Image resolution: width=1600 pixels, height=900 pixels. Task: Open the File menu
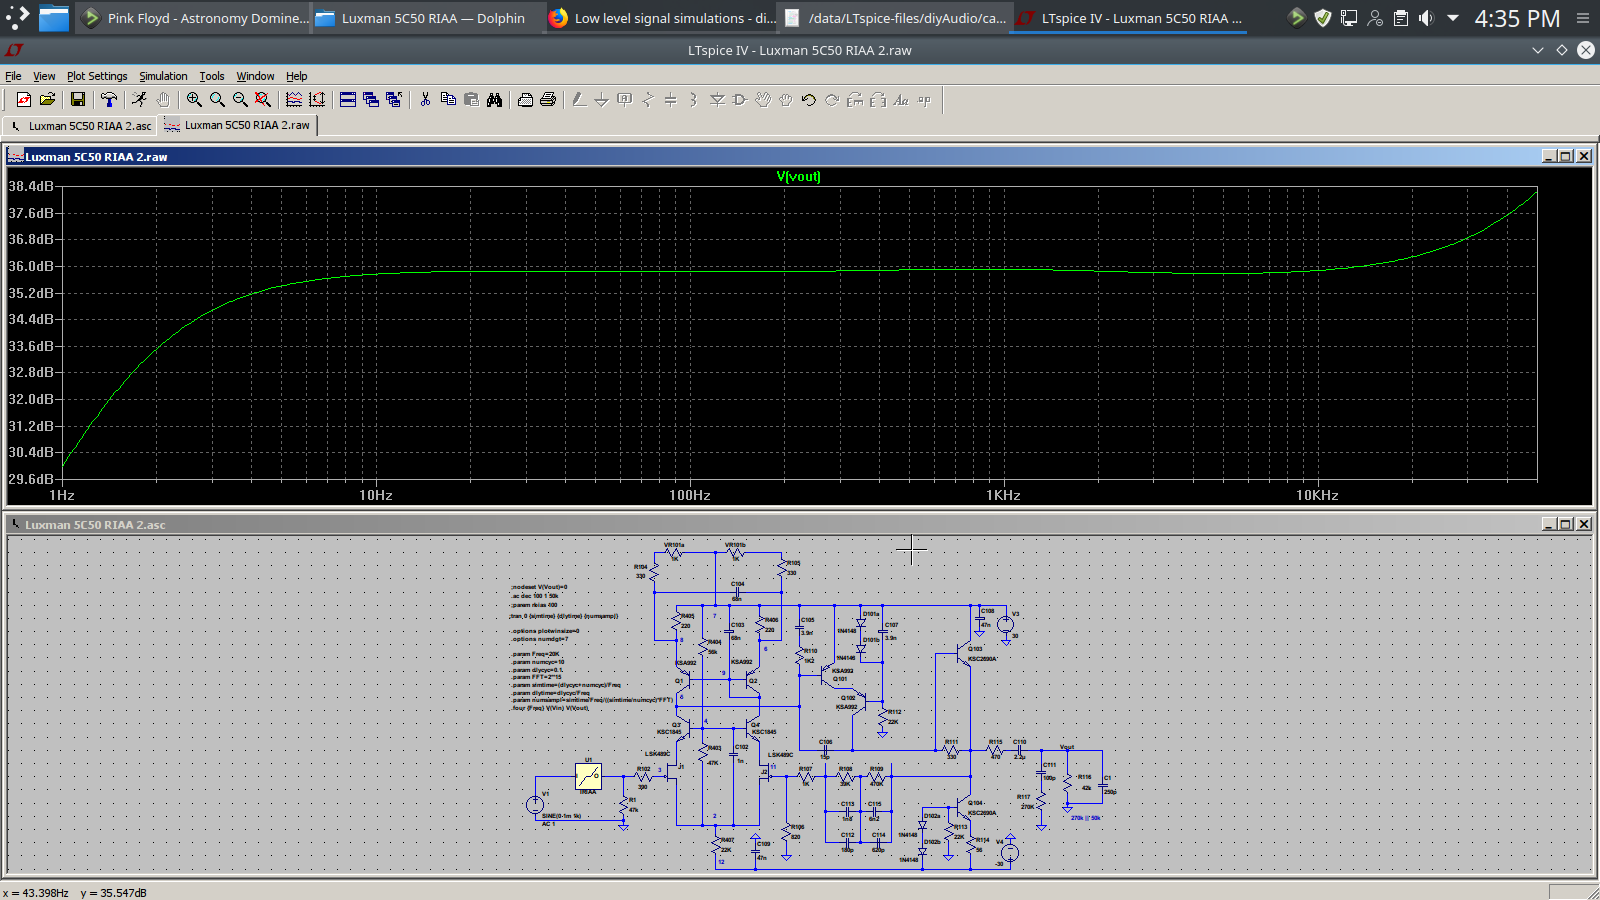13,76
